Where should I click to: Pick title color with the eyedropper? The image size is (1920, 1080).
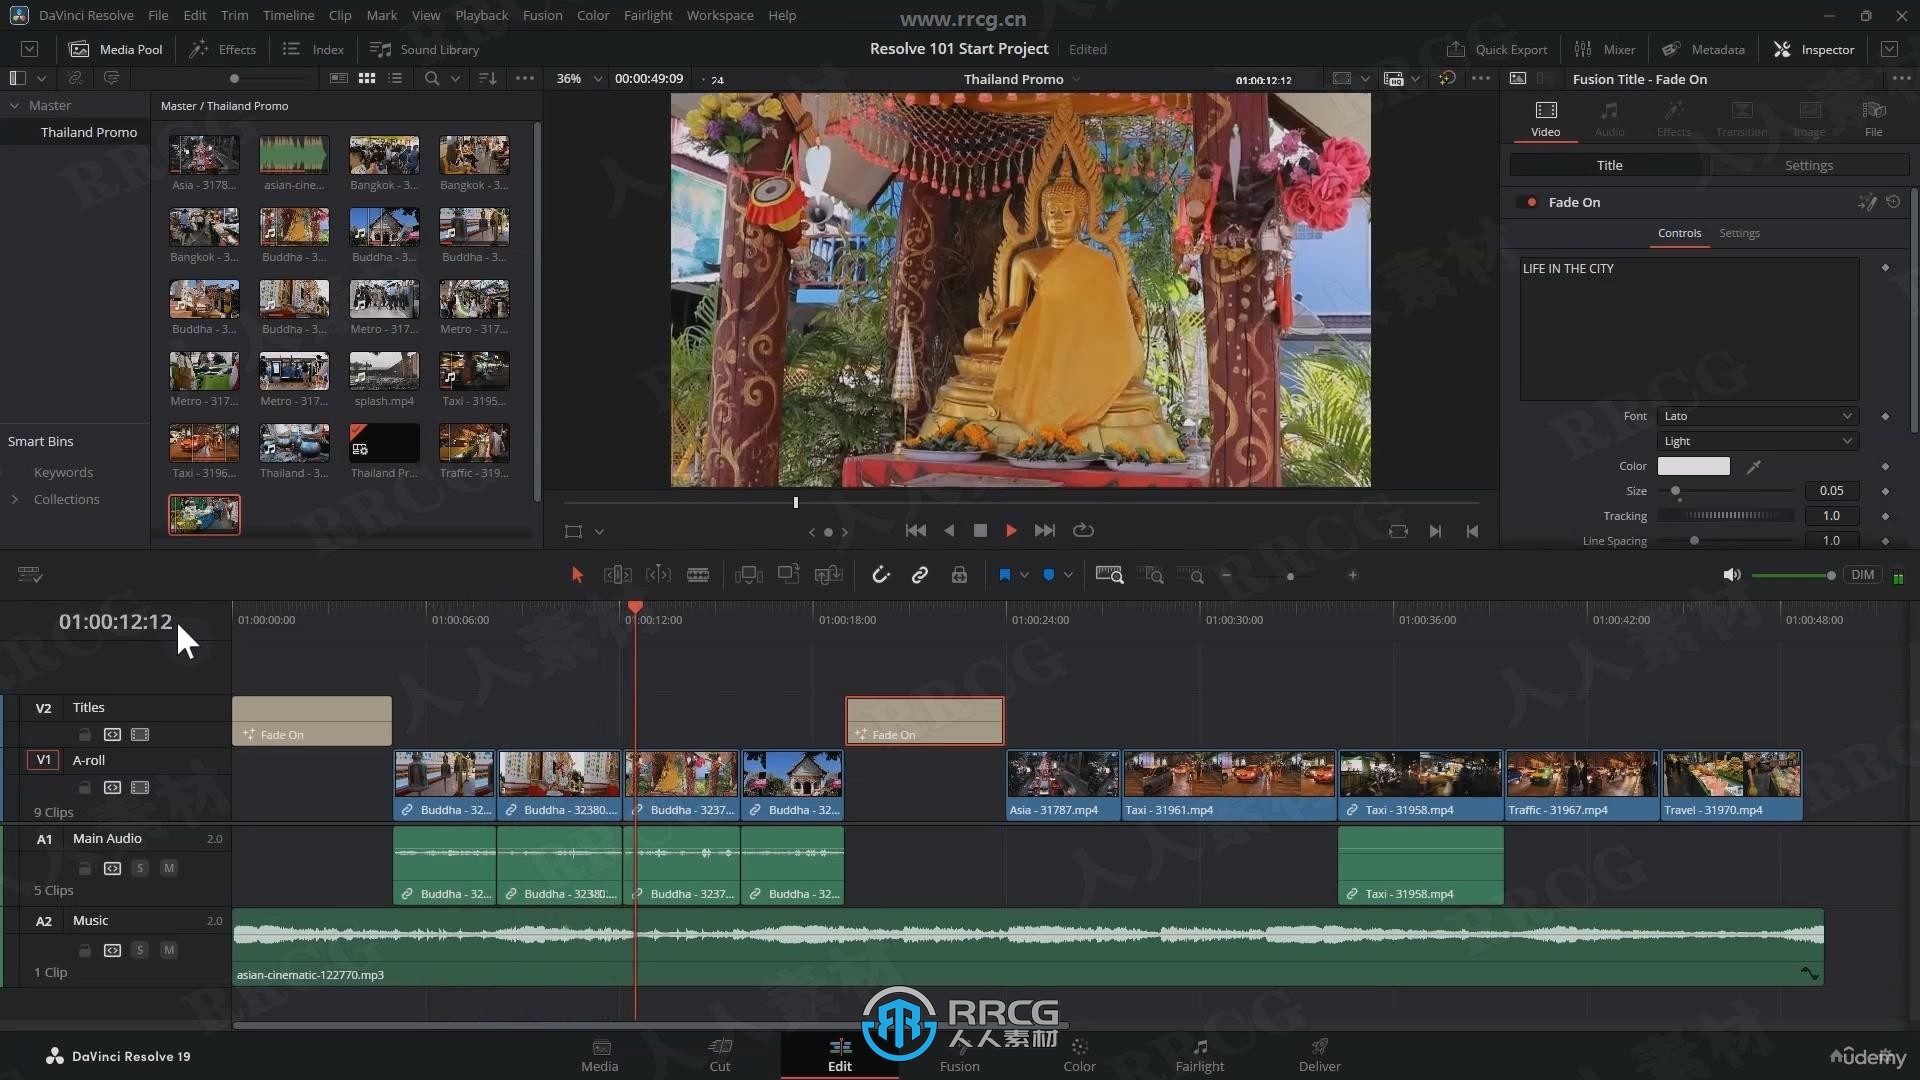pos(1753,466)
